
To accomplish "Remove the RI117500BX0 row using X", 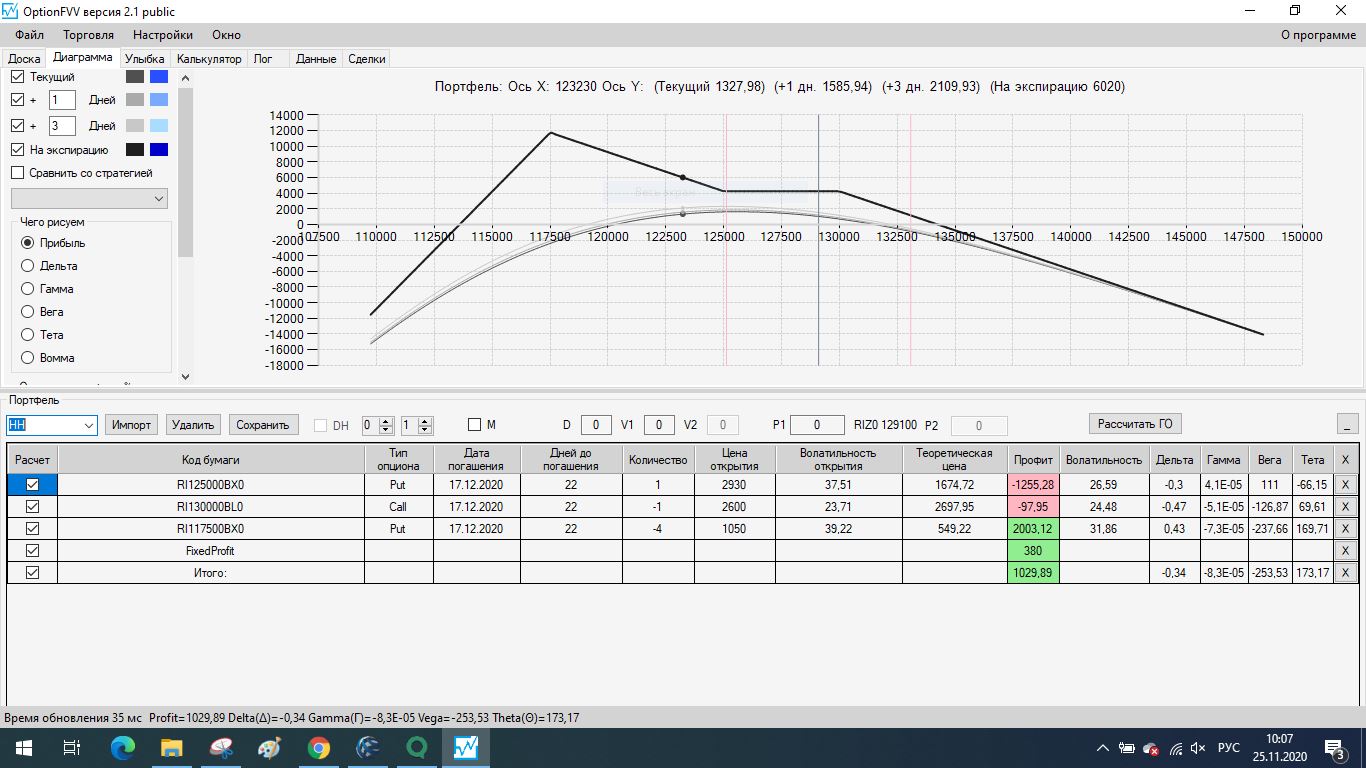I will tap(1345, 529).
